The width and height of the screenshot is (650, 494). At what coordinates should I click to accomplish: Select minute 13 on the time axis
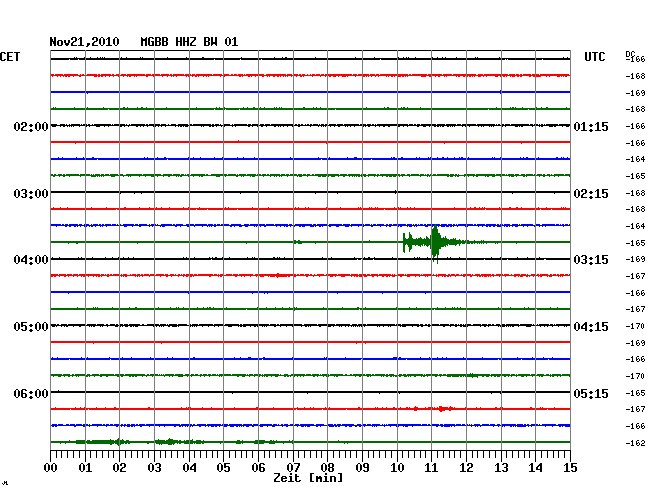[501, 467]
